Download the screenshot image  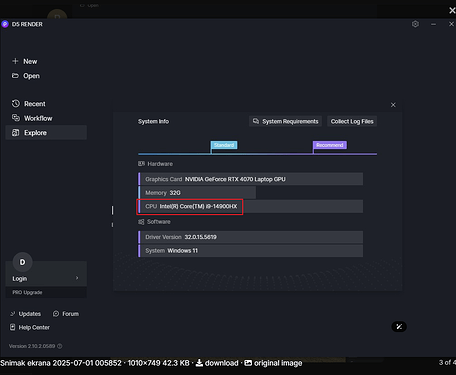pyautogui.click(x=217, y=363)
